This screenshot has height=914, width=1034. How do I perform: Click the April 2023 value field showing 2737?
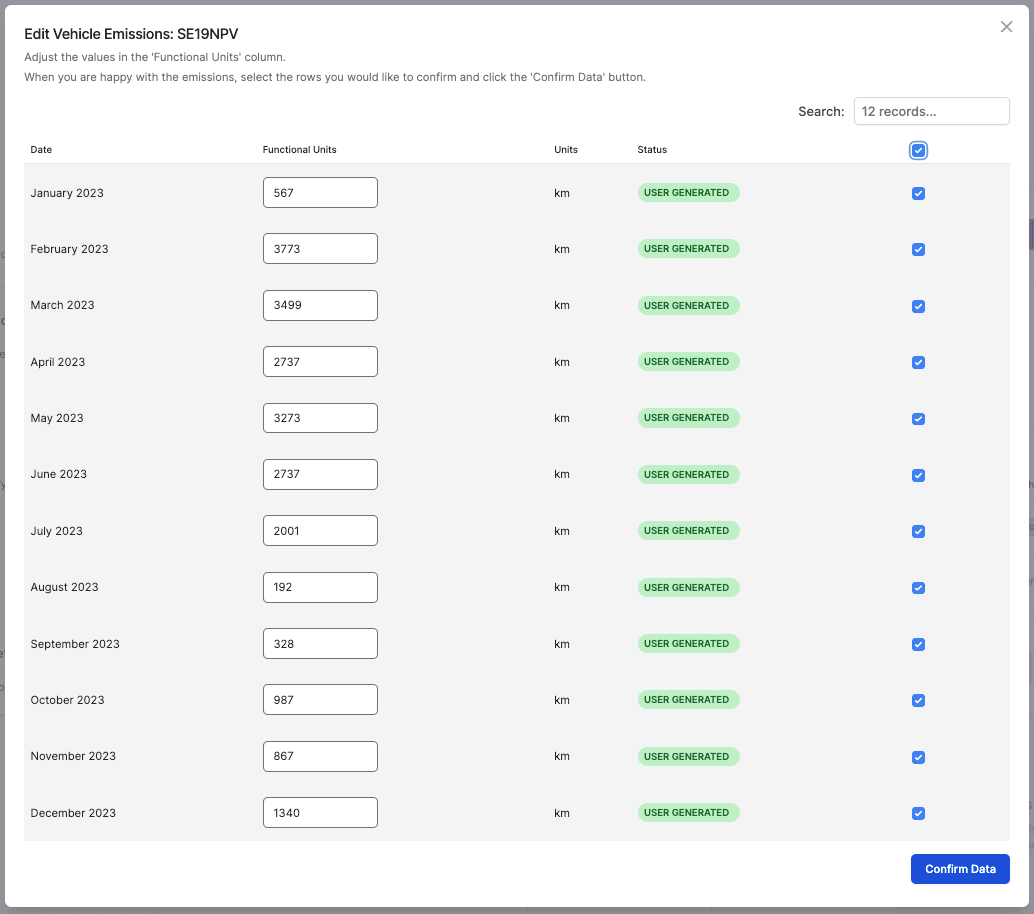320,362
